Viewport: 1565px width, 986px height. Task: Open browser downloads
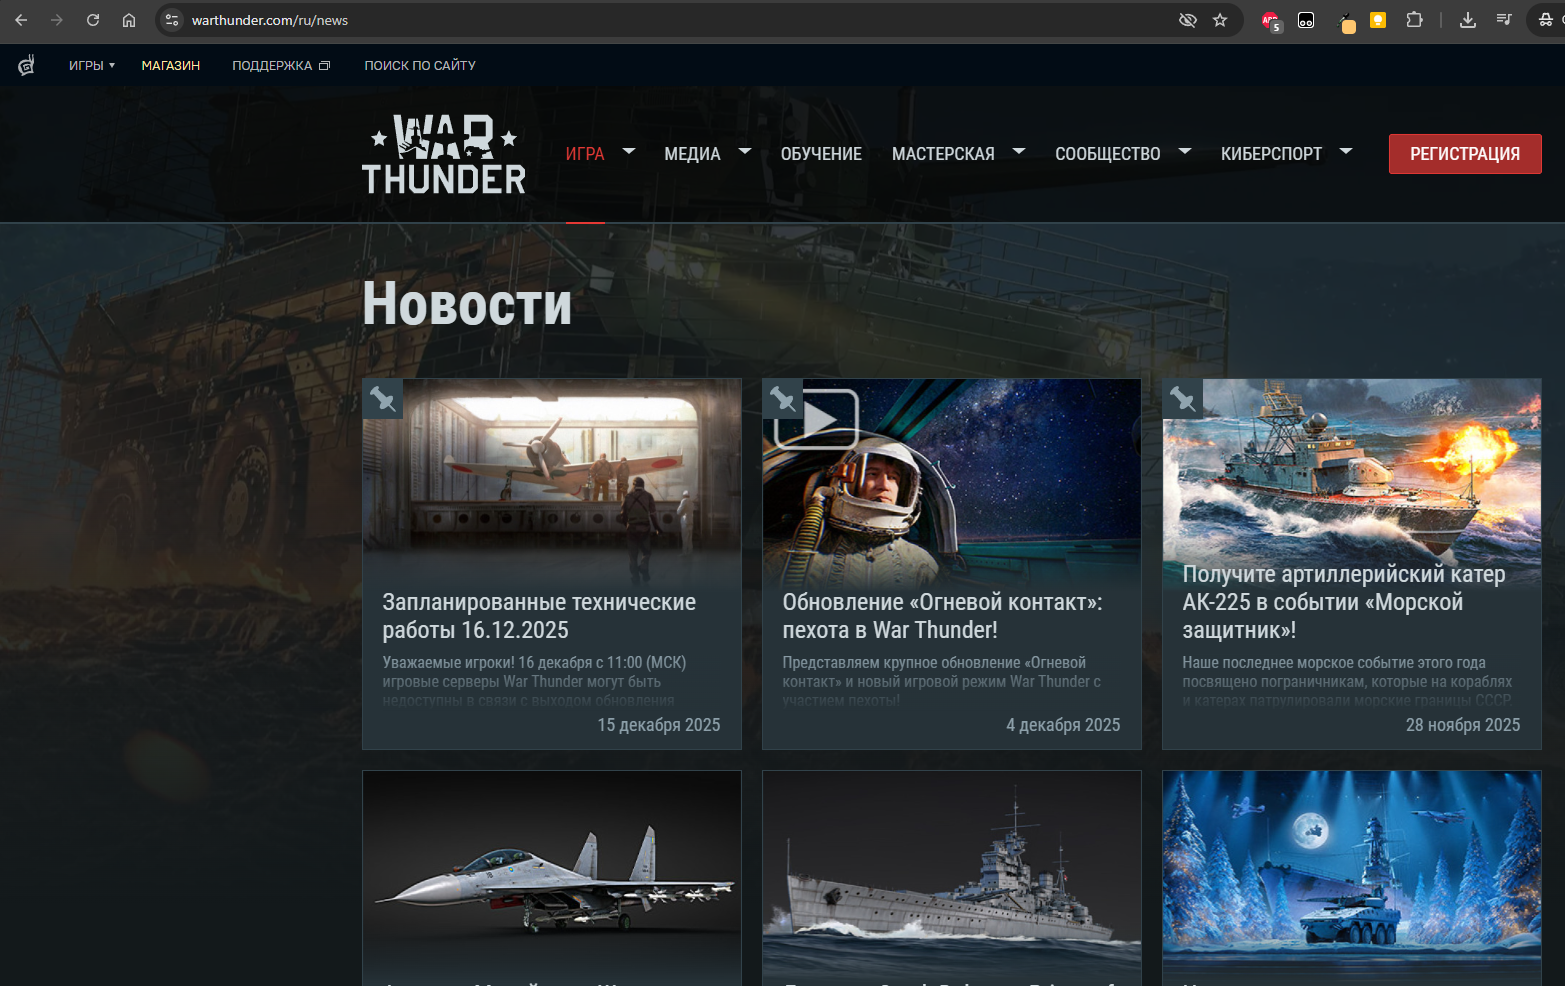point(1468,20)
